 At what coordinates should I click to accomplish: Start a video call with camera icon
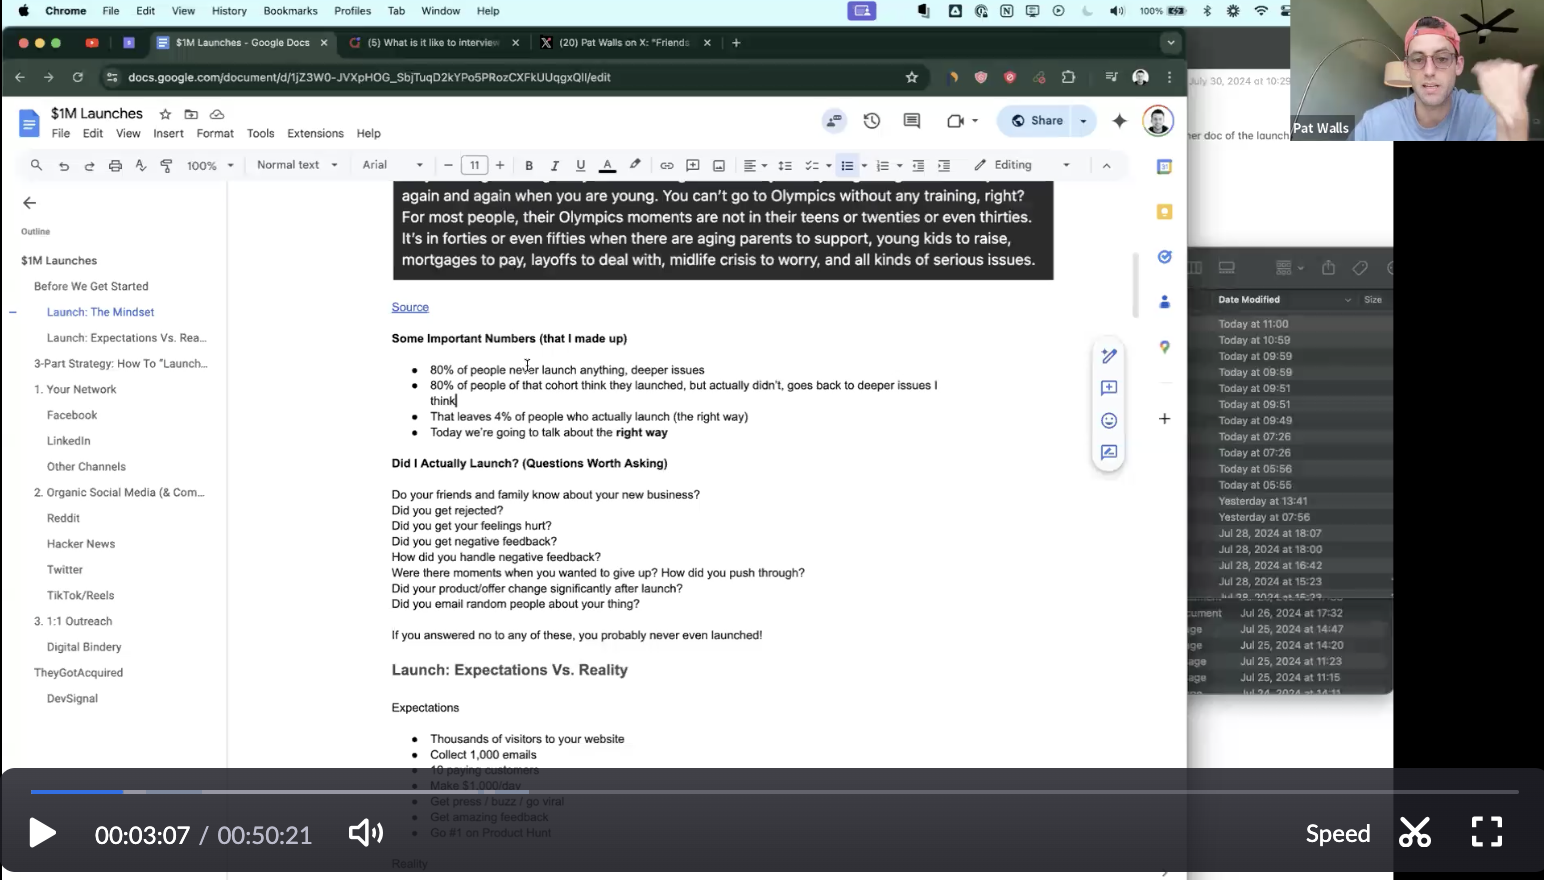point(955,121)
